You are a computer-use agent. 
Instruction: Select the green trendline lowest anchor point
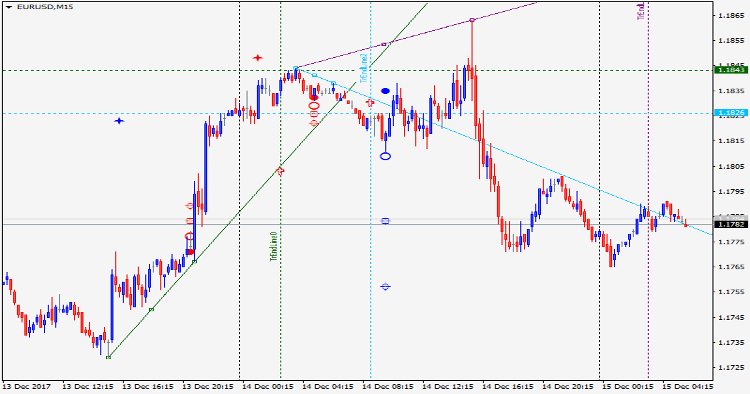109,357
